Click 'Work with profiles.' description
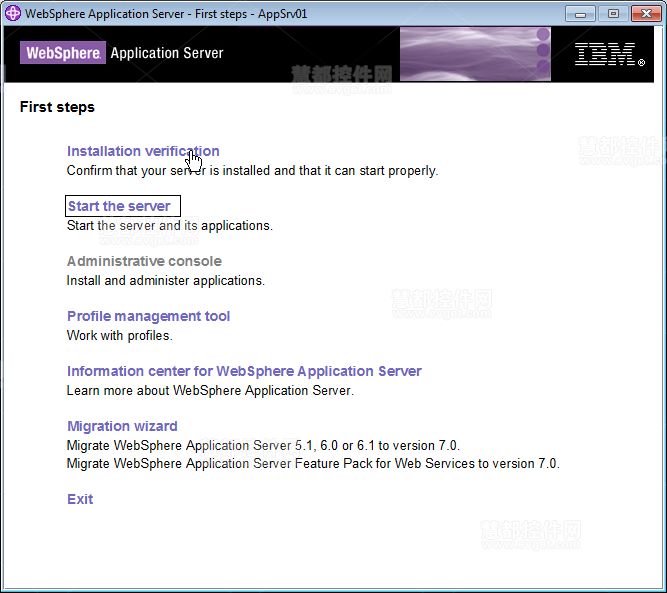Viewport: 667px width, 593px height. pyautogui.click(x=120, y=336)
